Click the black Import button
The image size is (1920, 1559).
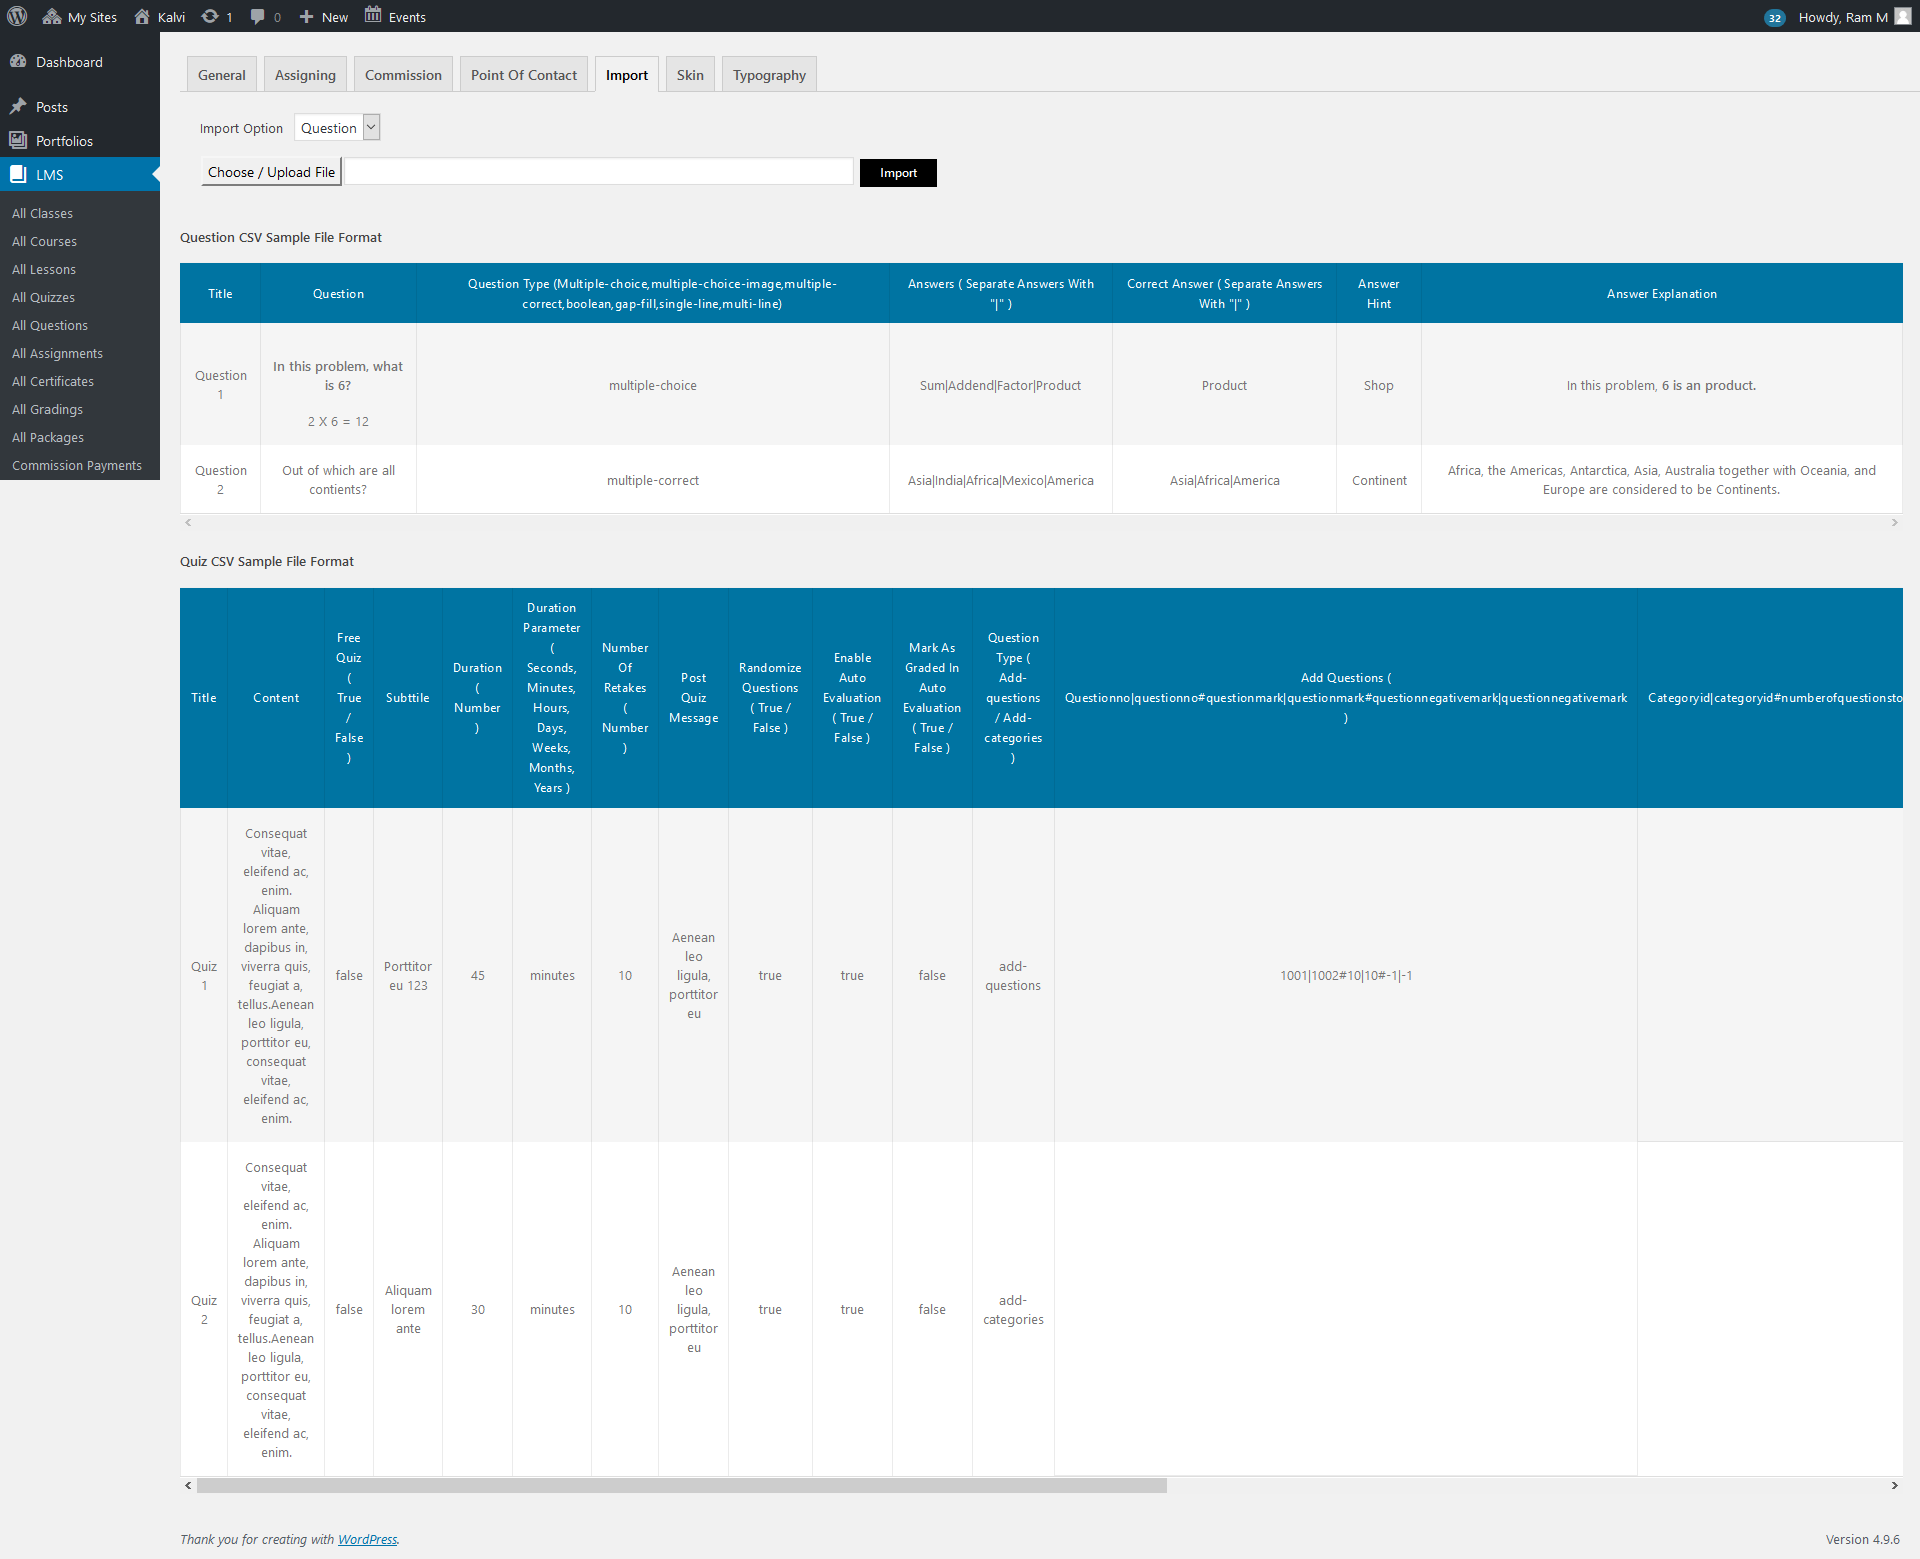[898, 173]
